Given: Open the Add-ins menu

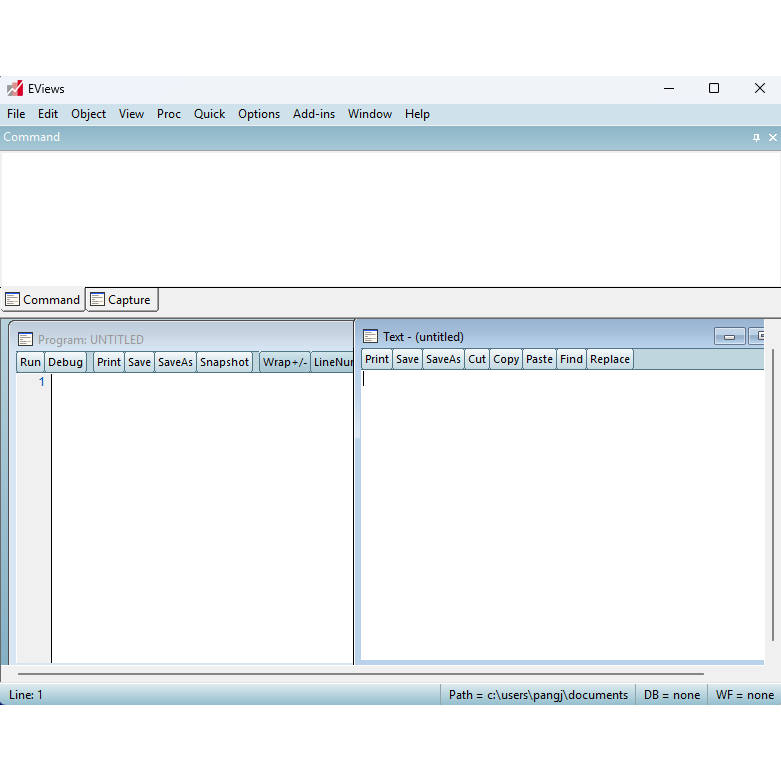Looking at the screenshot, I should (313, 114).
